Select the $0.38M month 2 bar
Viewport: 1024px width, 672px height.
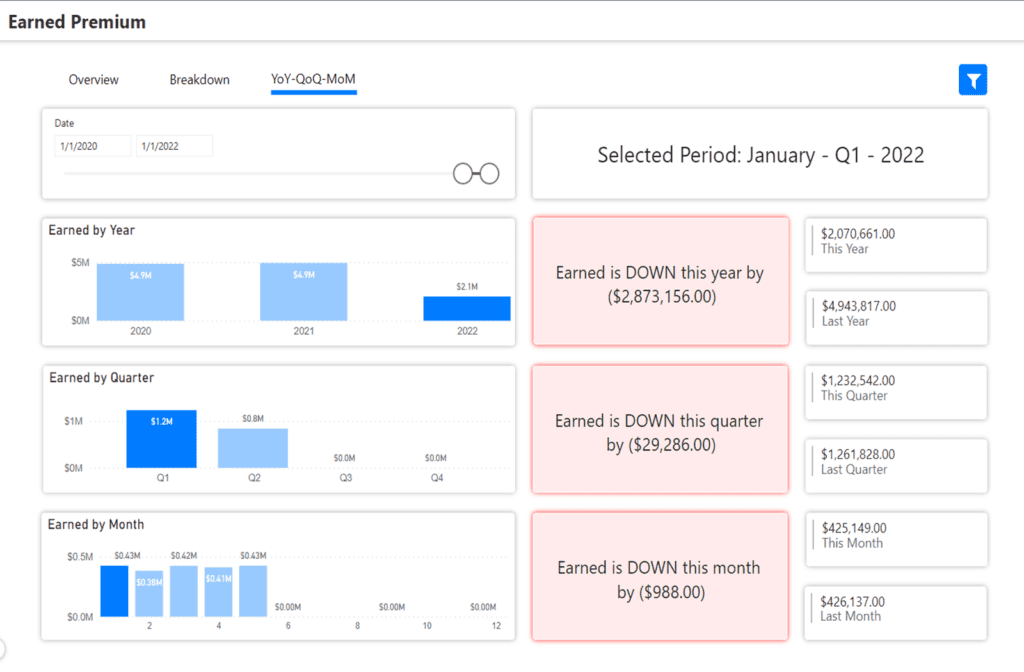click(149, 594)
